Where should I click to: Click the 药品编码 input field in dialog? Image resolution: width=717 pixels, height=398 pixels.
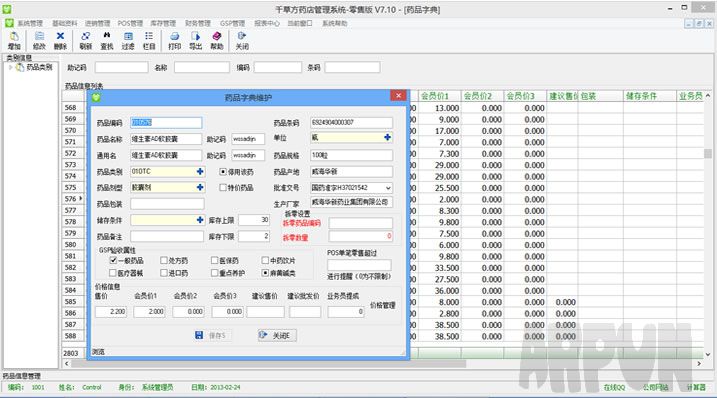(x=166, y=123)
